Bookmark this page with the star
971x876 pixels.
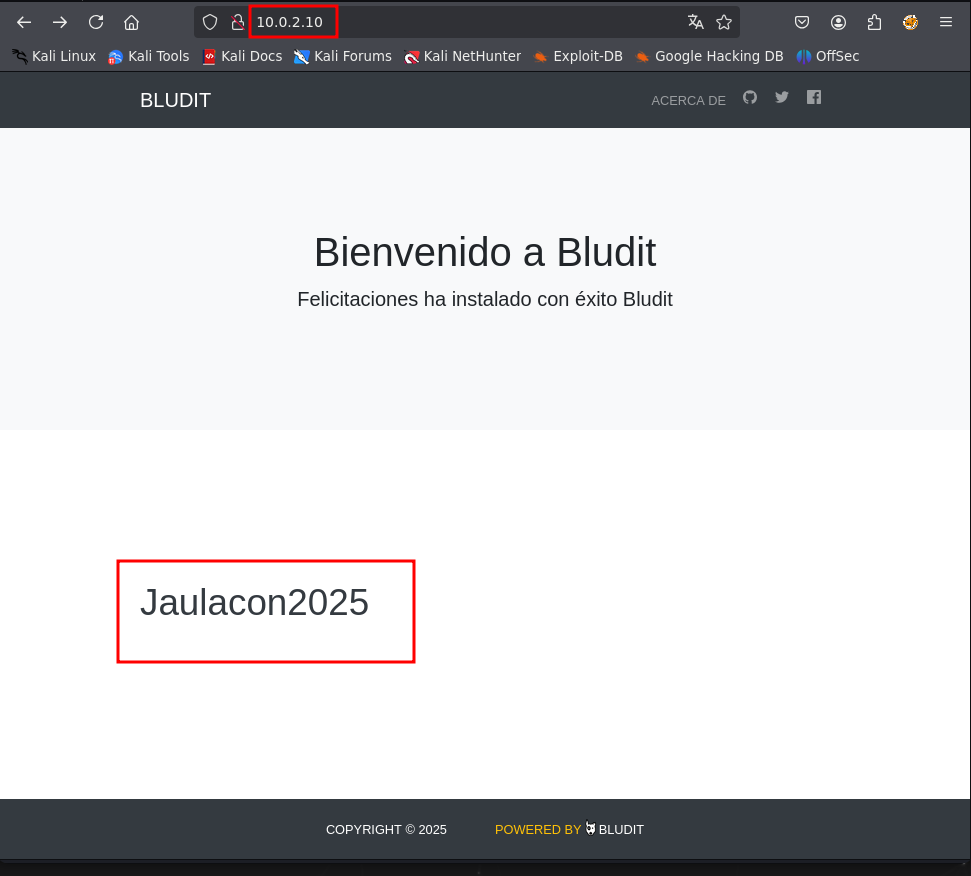click(x=724, y=22)
